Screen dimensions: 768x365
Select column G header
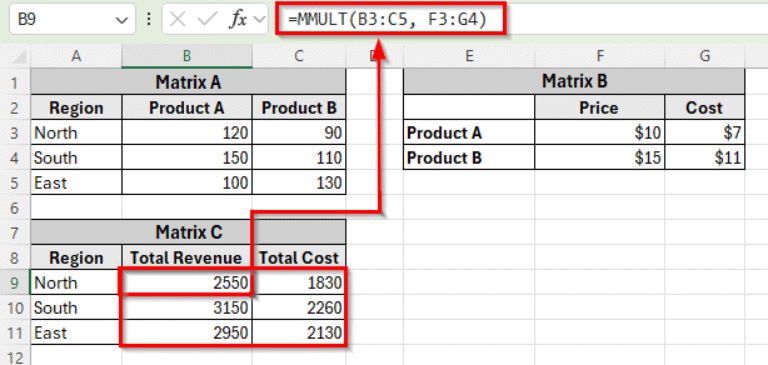tap(704, 57)
